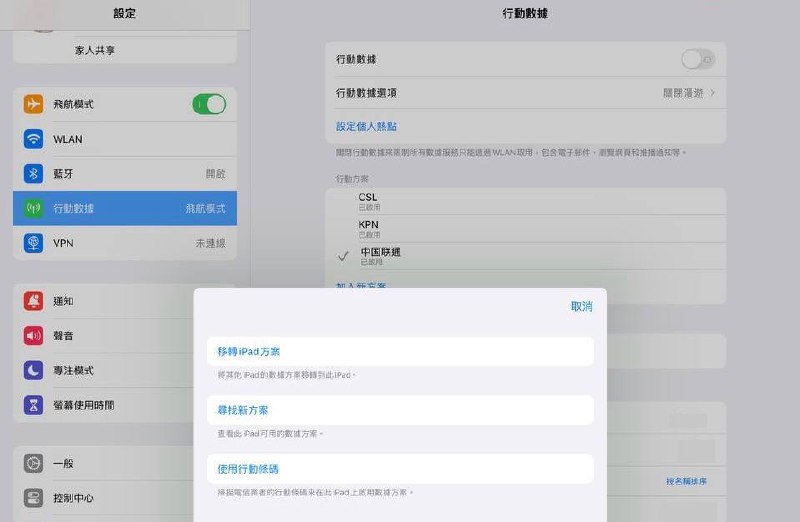Select the KPN cellular plan

point(526,229)
